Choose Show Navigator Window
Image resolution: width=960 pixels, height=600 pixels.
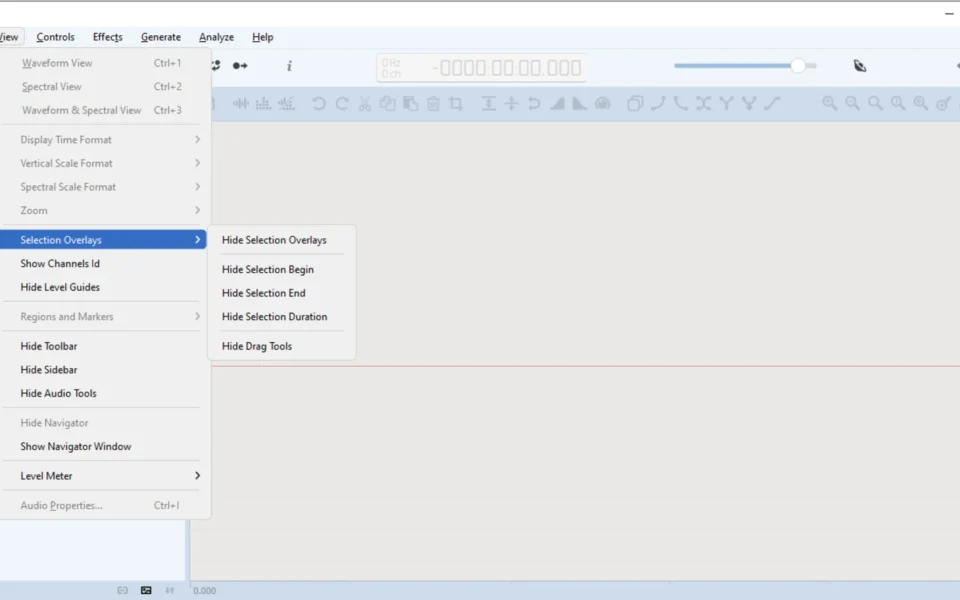pos(103,446)
